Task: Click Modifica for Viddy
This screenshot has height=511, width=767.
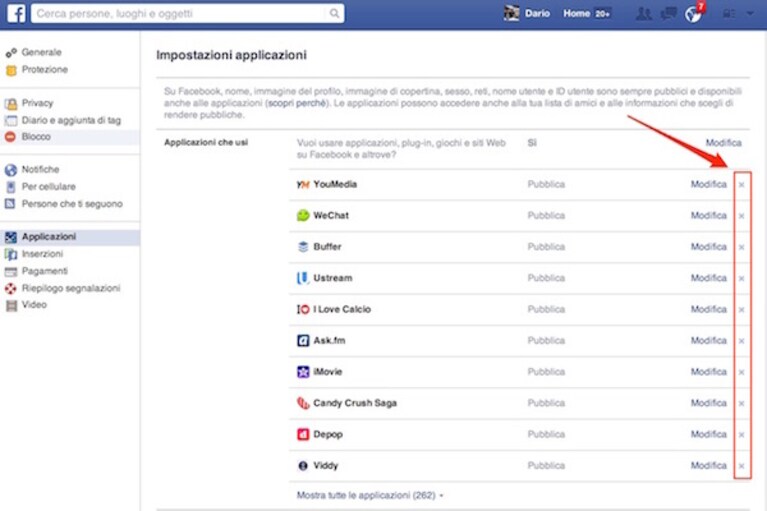Action: tap(708, 466)
